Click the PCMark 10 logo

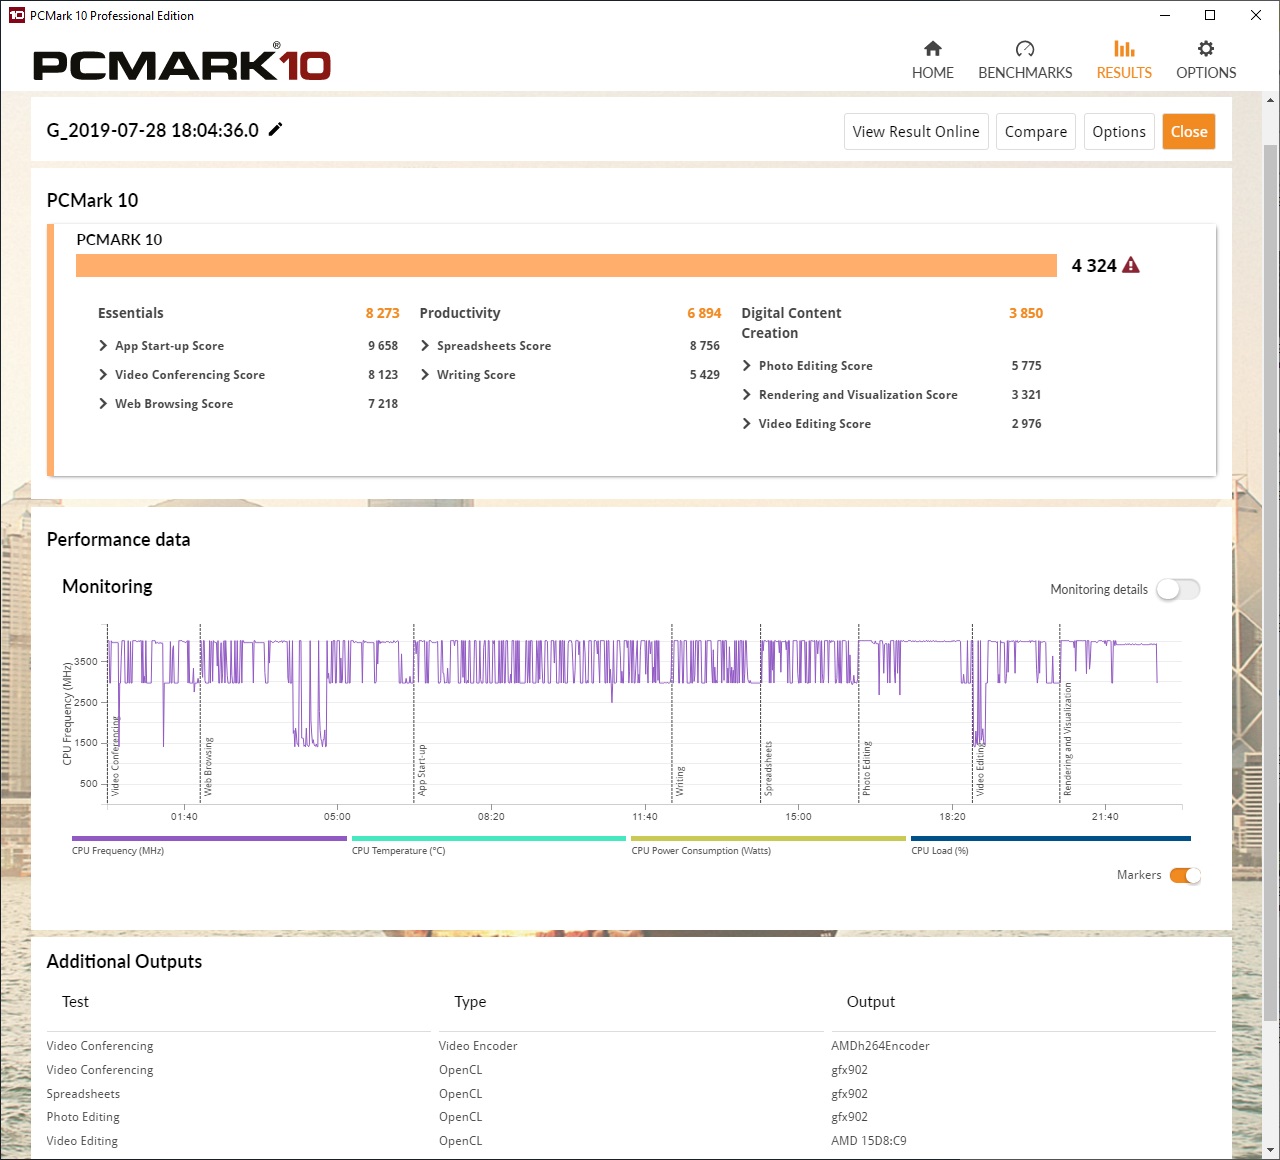coord(182,65)
